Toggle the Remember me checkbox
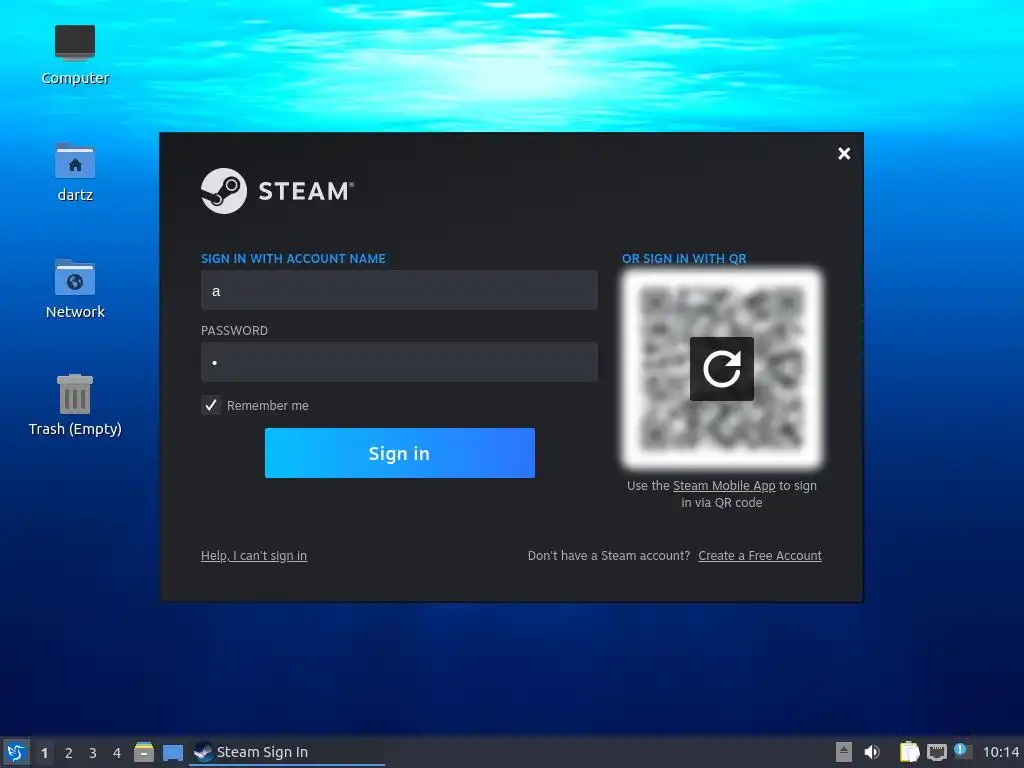 click(210, 406)
